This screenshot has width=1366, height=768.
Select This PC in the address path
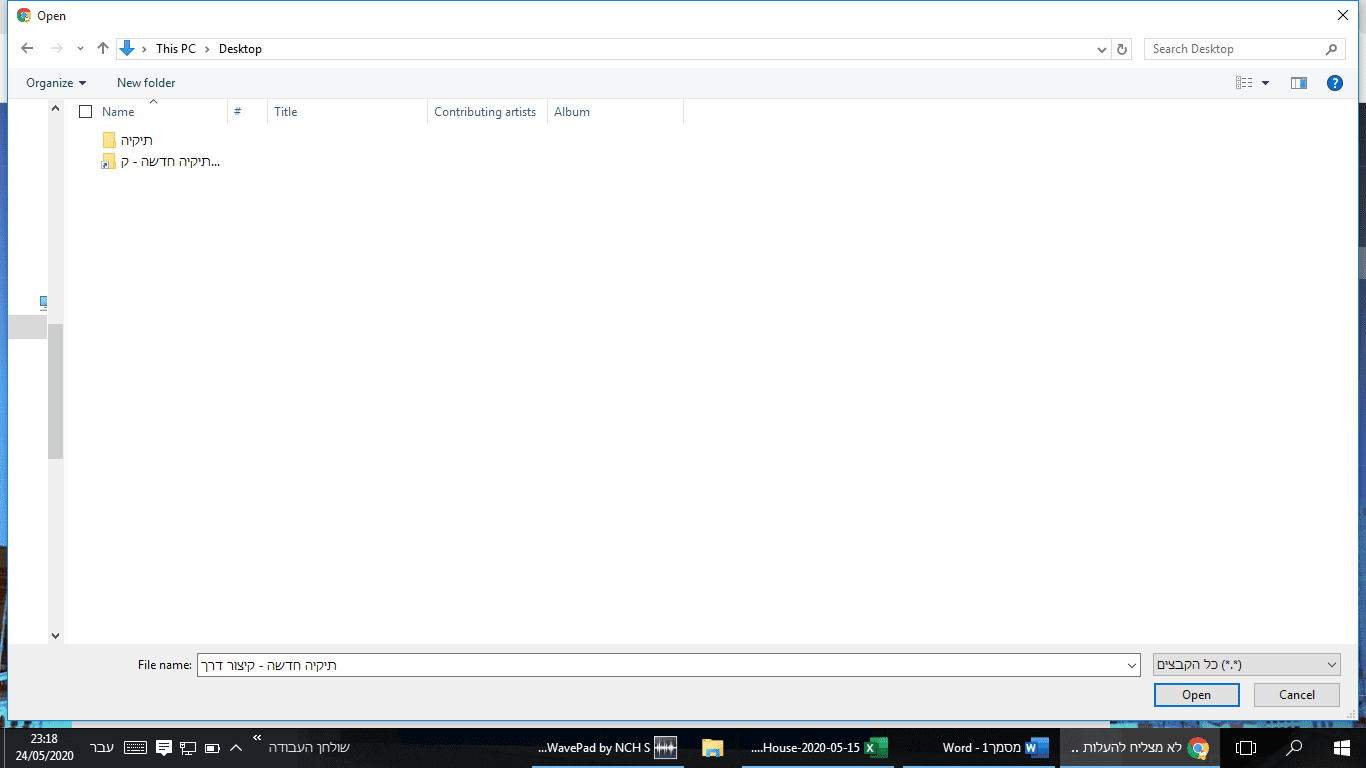pyautogui.click(x=176, y=49)
